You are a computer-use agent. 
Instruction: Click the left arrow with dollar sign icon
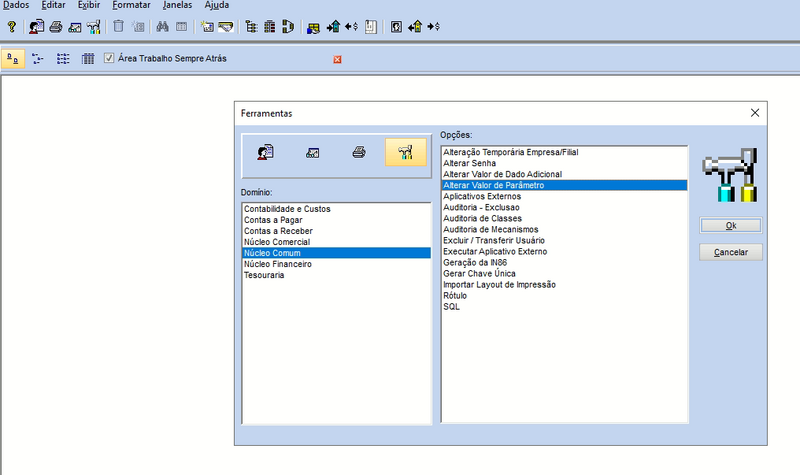(x=352, y=27)
